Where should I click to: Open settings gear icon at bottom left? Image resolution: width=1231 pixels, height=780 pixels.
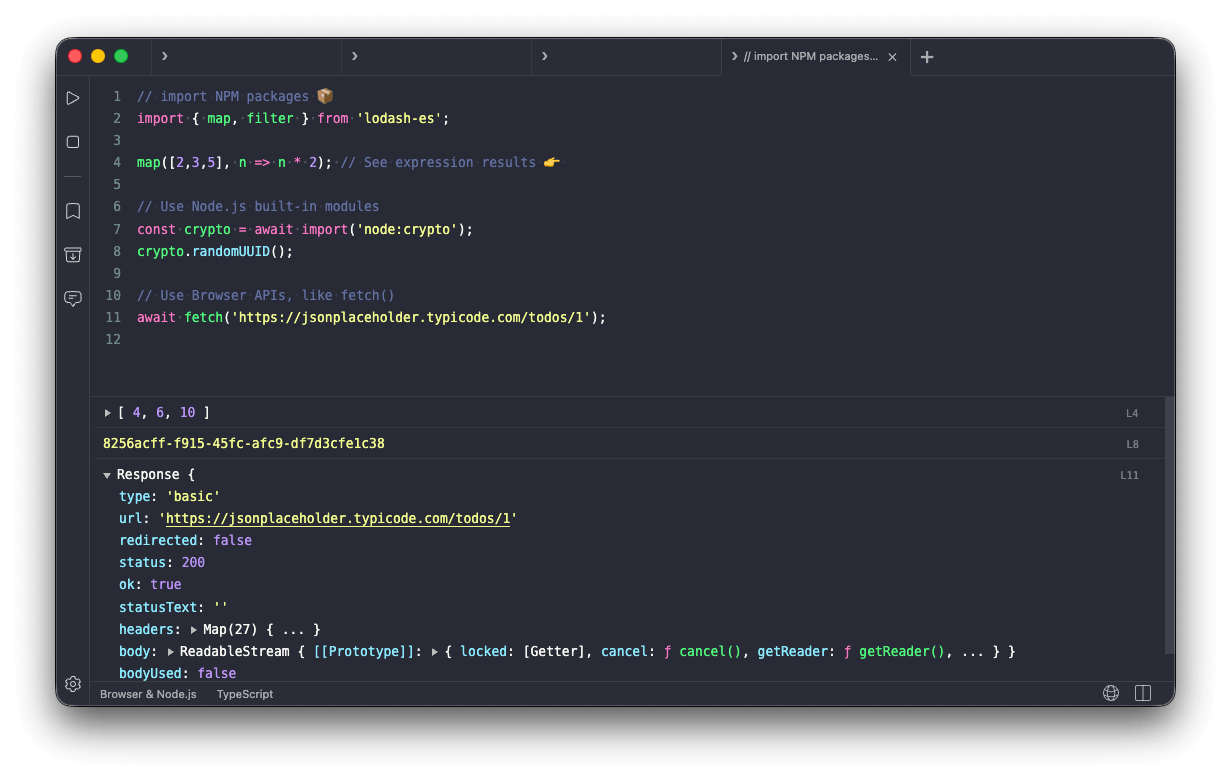[73, 684]
